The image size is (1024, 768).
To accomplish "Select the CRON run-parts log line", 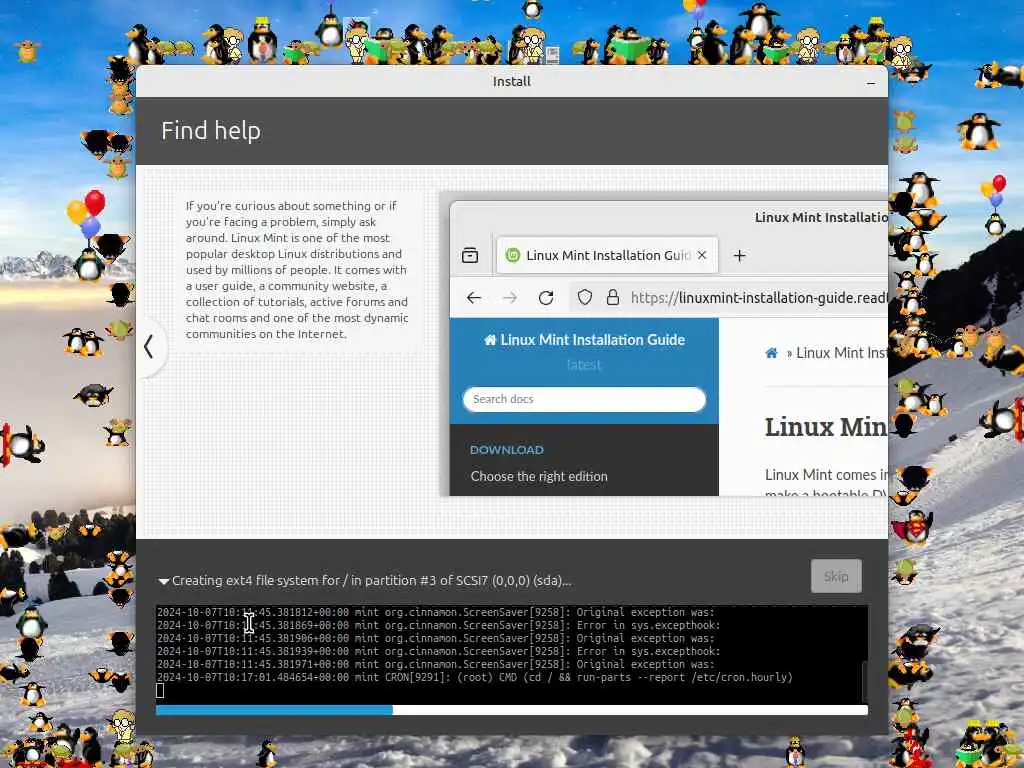I will tap(475, 677).
